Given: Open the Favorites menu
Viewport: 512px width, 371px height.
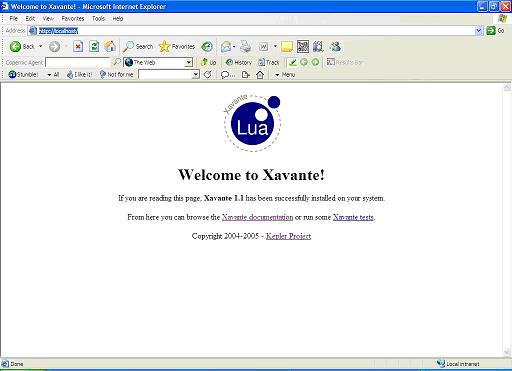Looking at the screenshot, I should coord(73,19).
